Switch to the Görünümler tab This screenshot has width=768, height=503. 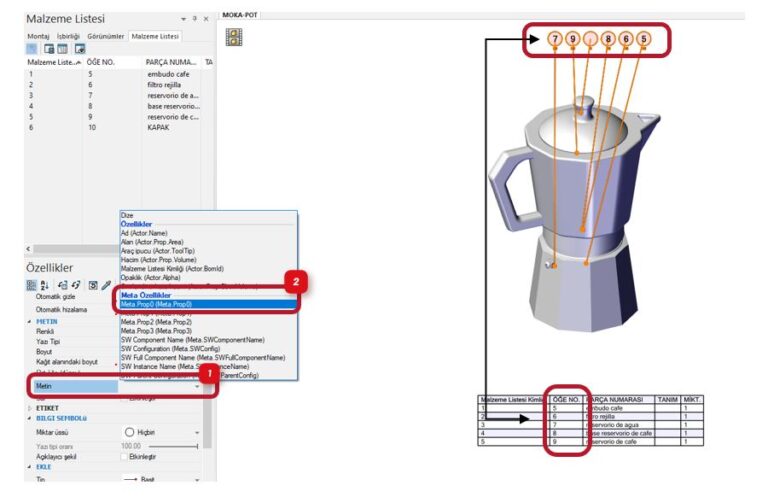click(107, 35)
